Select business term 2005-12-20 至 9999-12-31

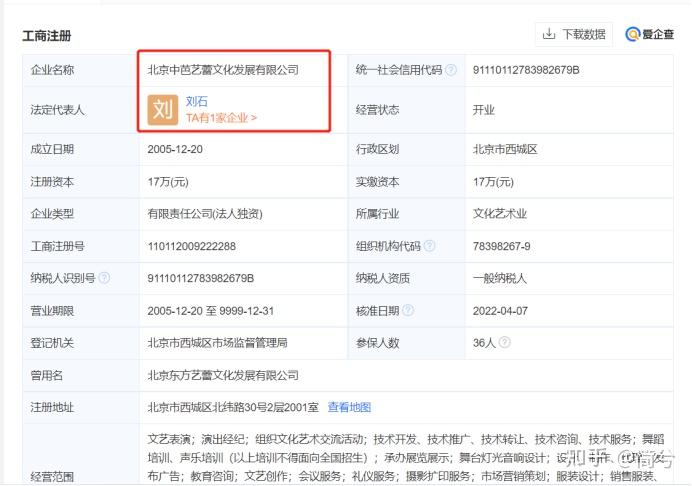[x=211, y=311]
